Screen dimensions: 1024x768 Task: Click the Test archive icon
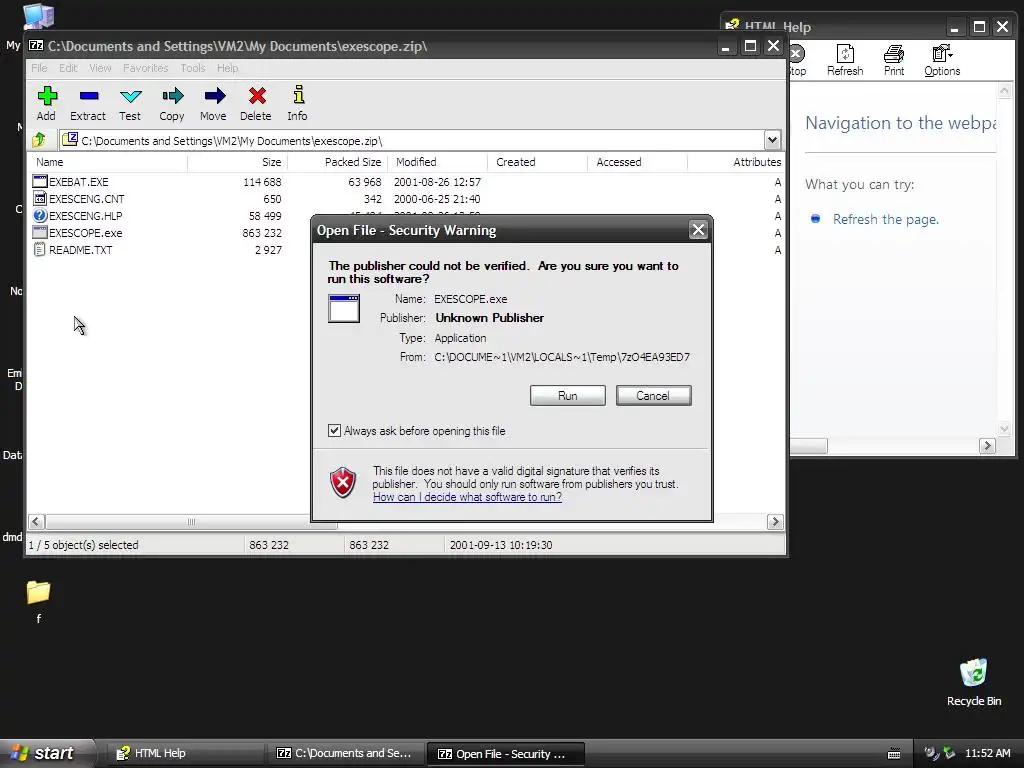(x=131, y=97)
